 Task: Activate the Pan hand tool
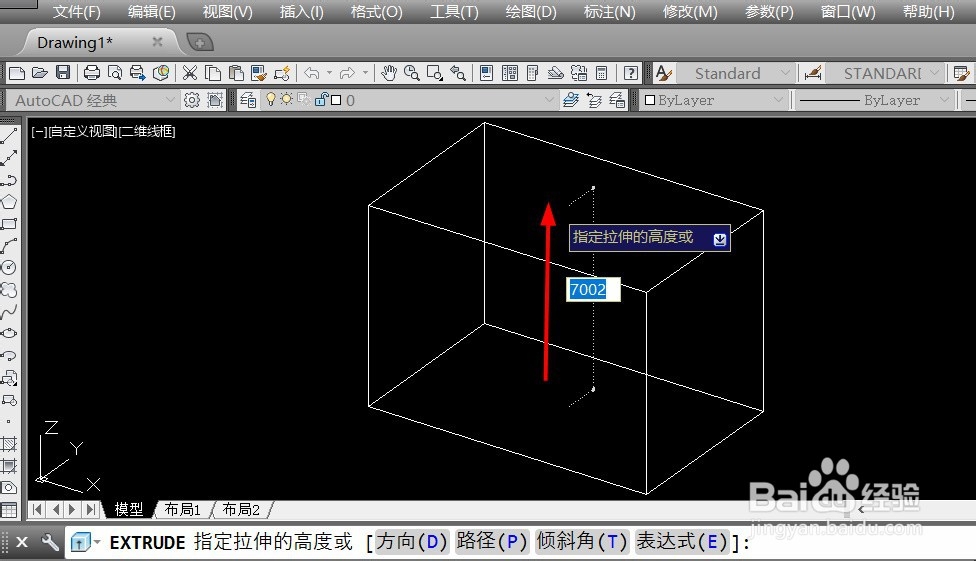click(389, 73)
